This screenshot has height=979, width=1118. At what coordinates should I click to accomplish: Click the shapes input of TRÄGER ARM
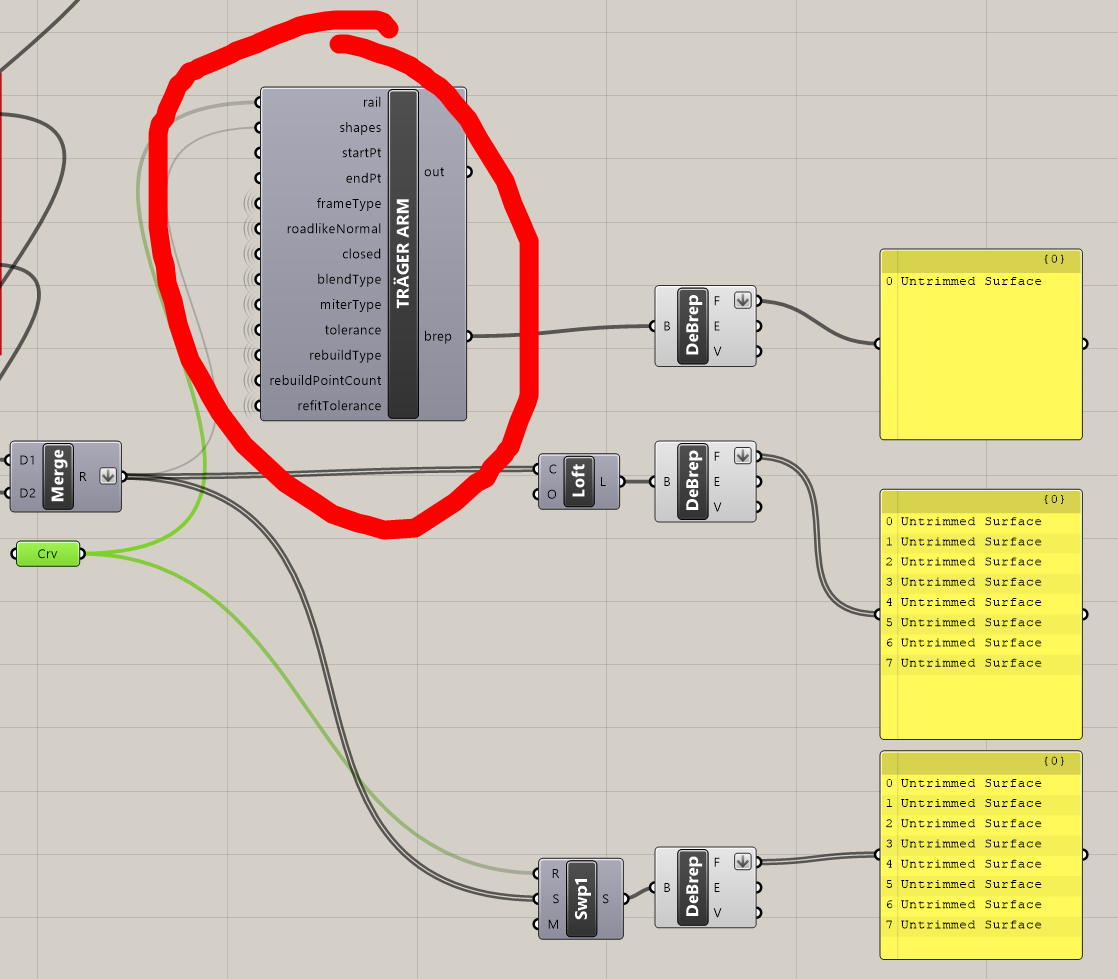pyautogui.click(x=360, y=128)
